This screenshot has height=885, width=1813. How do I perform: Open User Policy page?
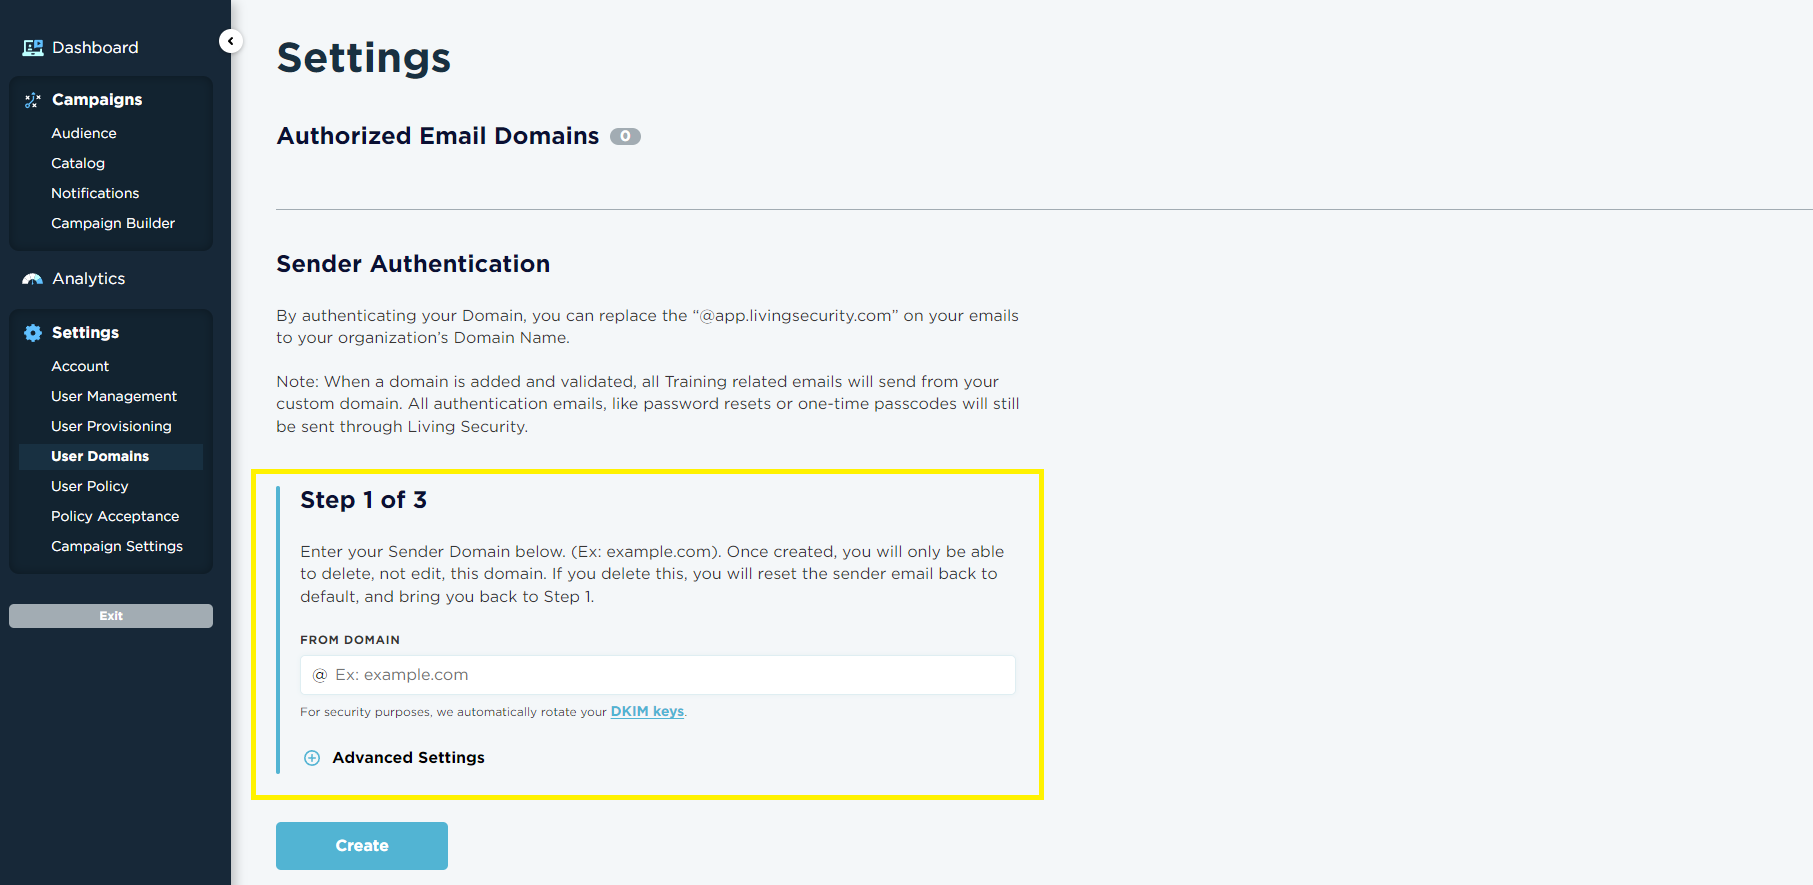coord(90,486)
